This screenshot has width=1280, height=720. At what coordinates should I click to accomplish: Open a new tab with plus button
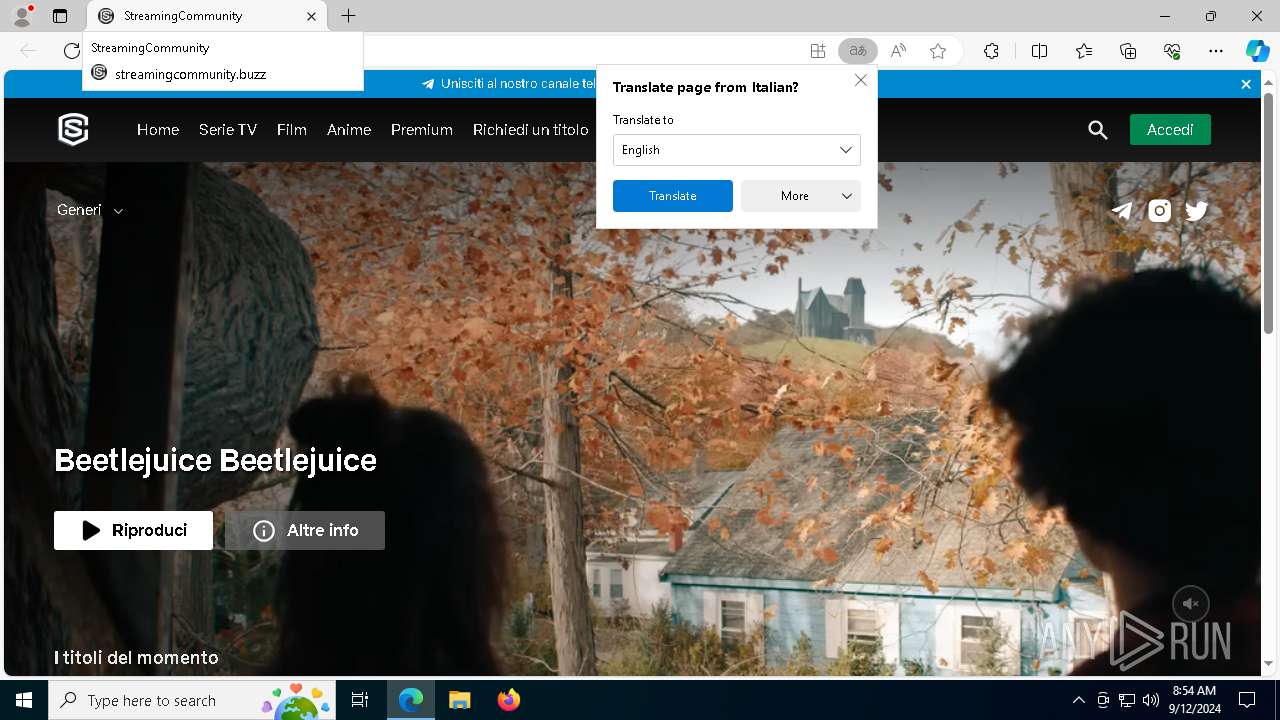(348, 16)
